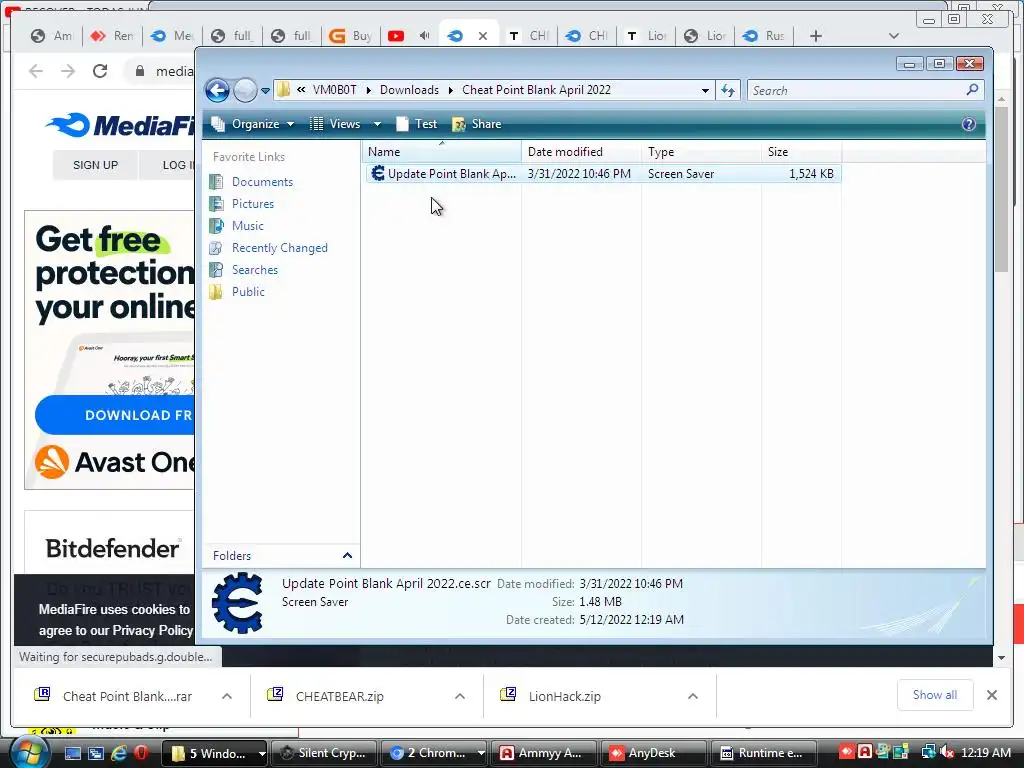Click Chrome's back arrow button
The height and width of the screenshot is (768, 1024).
point(36,71)
